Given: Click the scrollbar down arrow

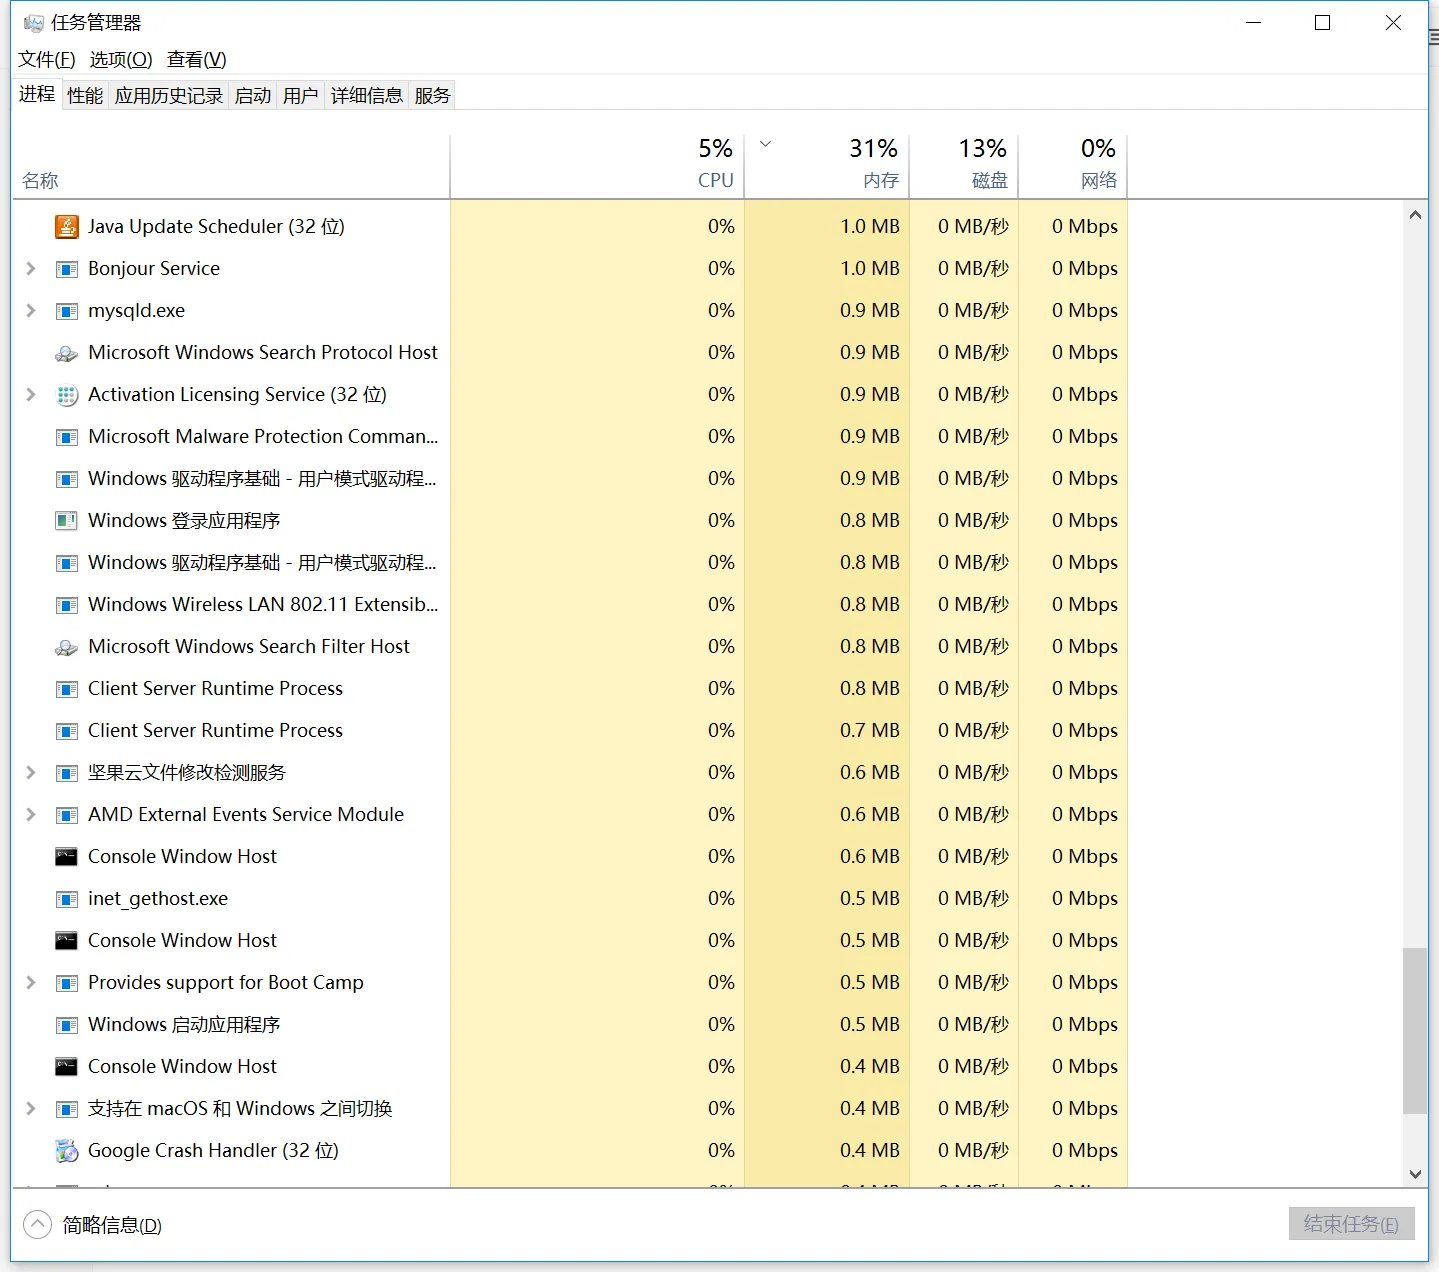Looking at the screenshot, I should [1415, 1174].
